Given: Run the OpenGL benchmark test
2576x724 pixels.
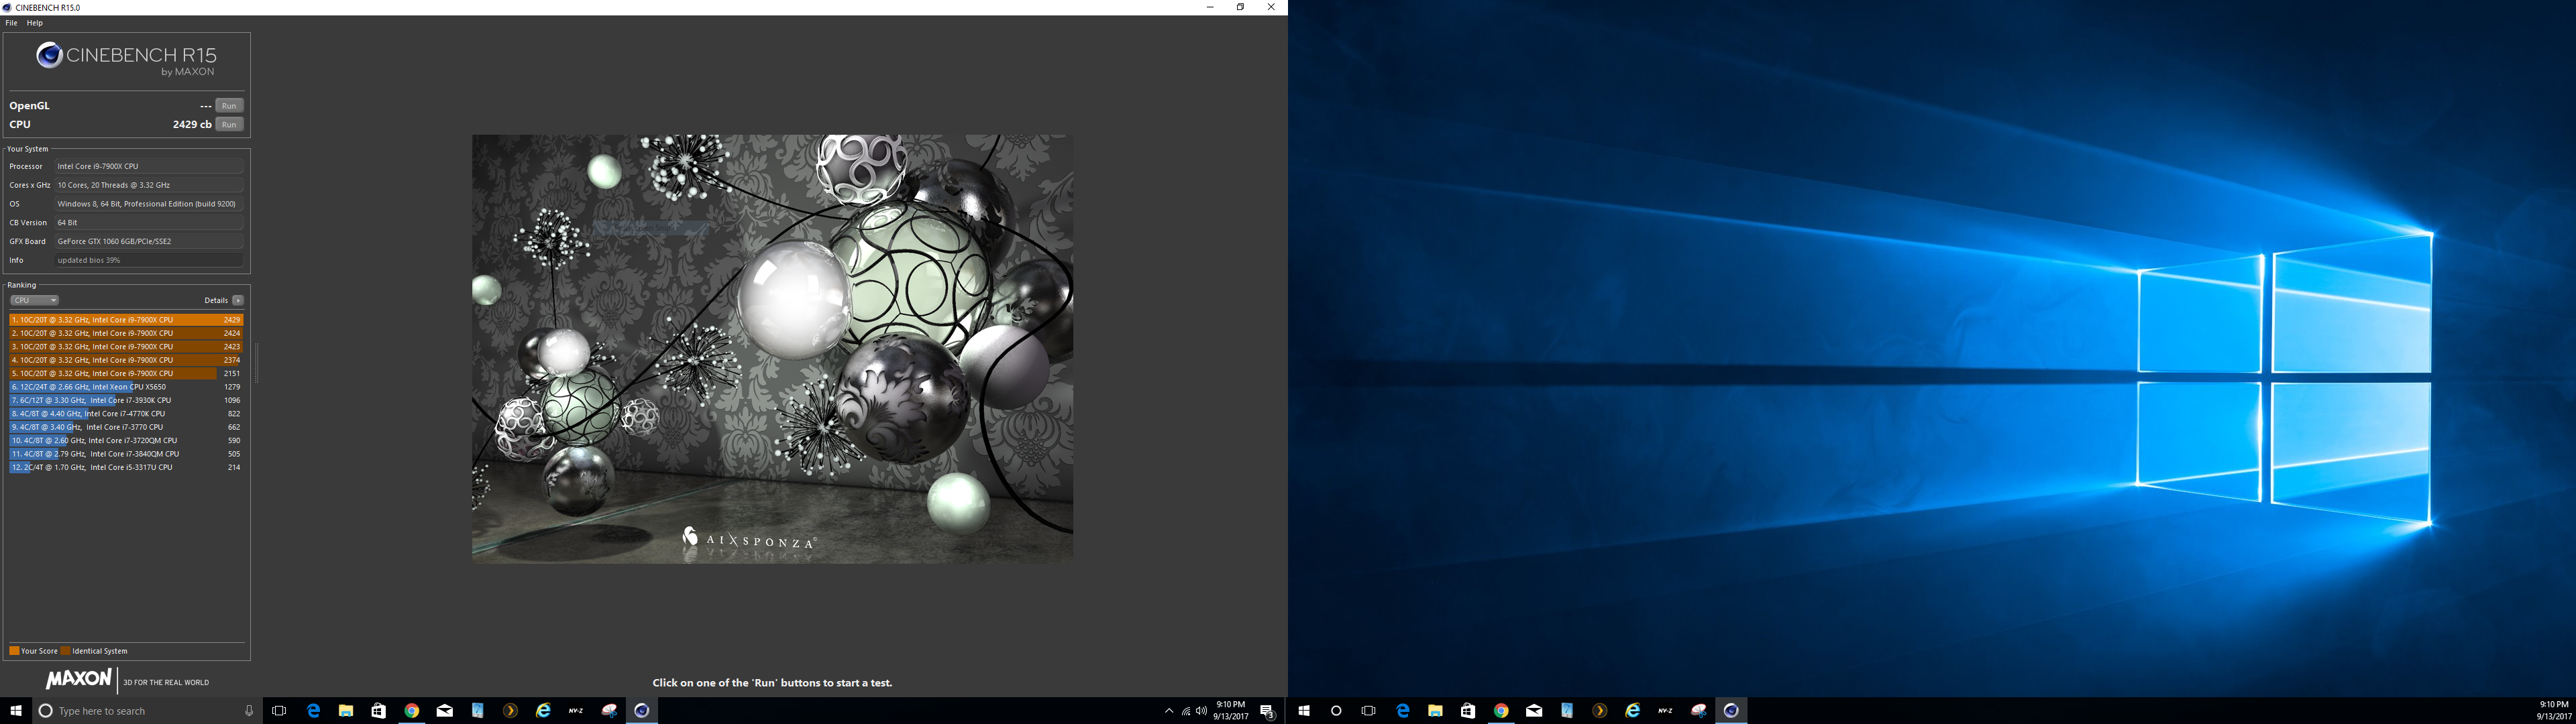Looking at the screenshot, I should (229, 105).
